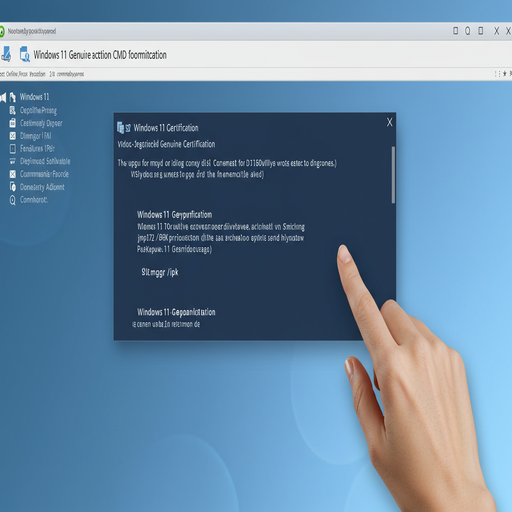The width and height of the screenshot is (512, 512).
Task: Click the star icon in the breadcrumb bar
Action: pos(505,73)
